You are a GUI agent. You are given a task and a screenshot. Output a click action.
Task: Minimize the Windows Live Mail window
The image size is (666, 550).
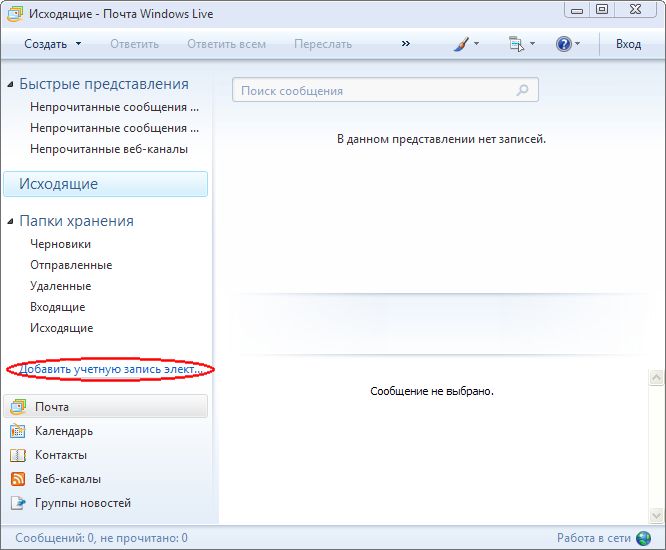tap(577, 10)
